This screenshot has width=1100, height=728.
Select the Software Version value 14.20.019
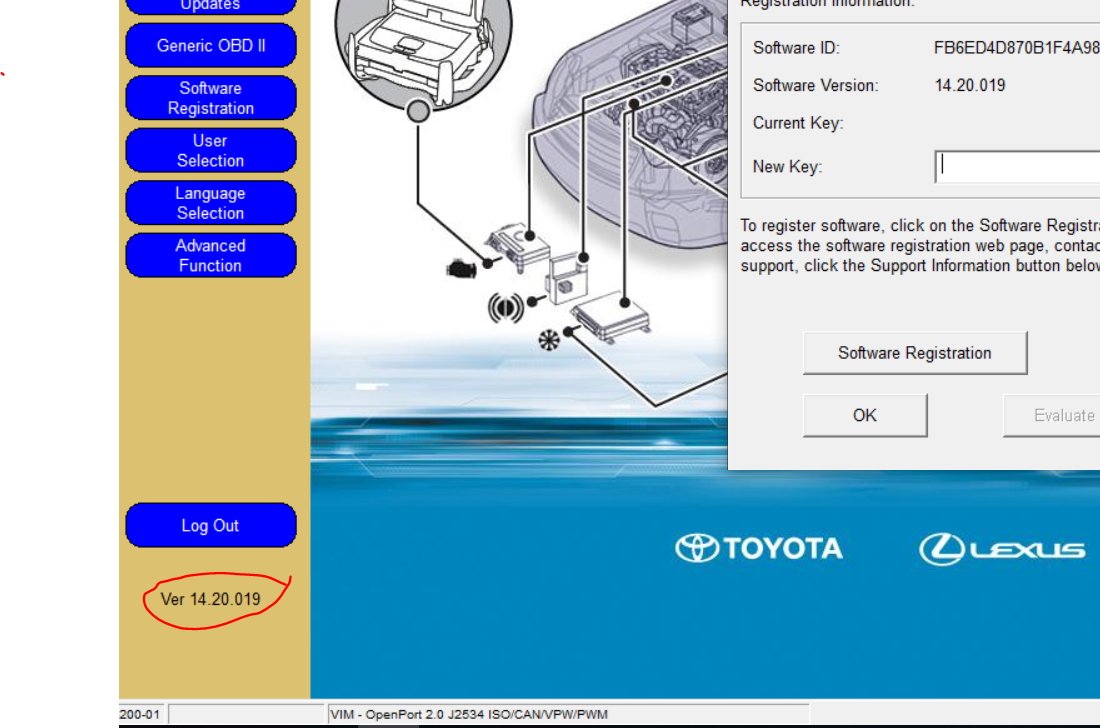(970, 86)
